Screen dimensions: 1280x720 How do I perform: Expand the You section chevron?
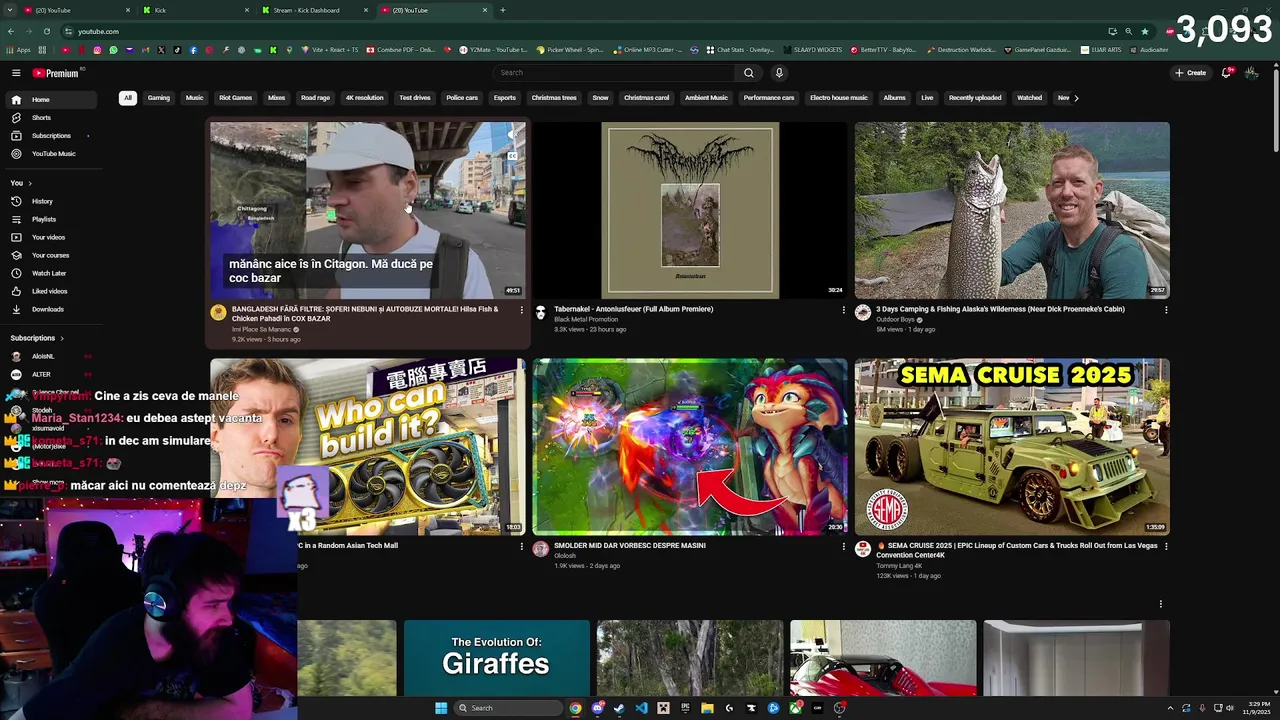(x=30, y=183)
